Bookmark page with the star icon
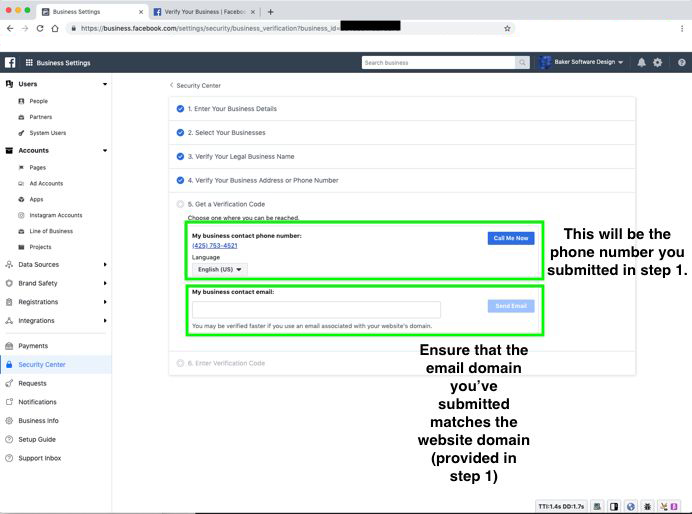 [507, 28]
